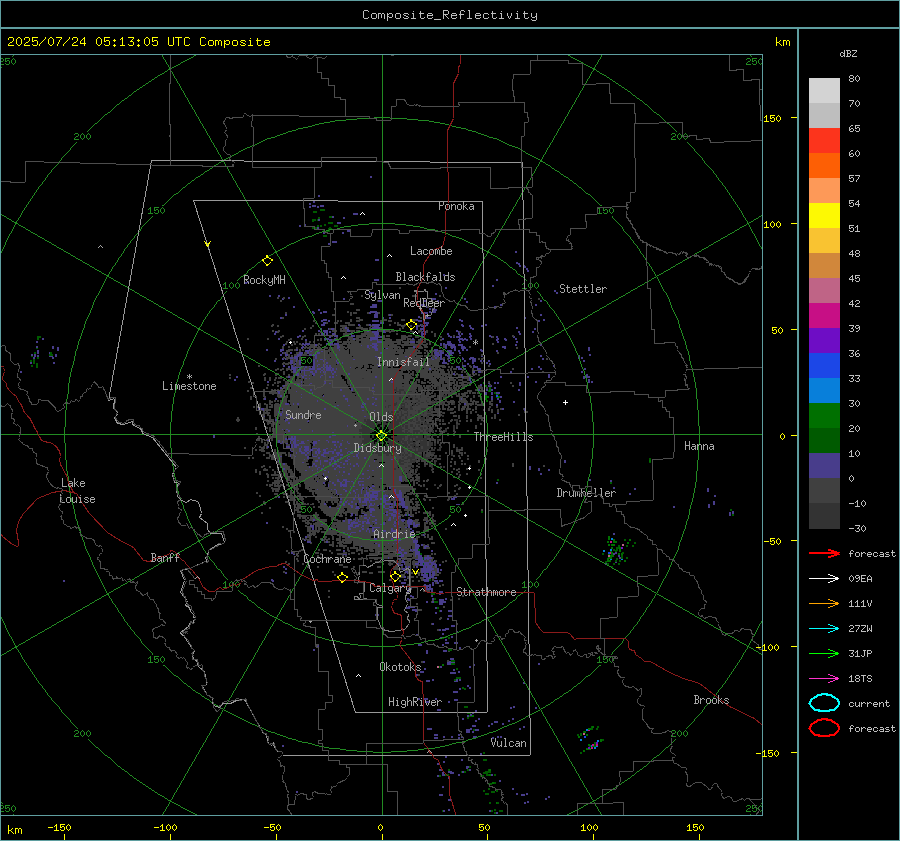Click the Okotoks city label
The height and width of the screenshot is (841, 900).
tap(400, 667)
